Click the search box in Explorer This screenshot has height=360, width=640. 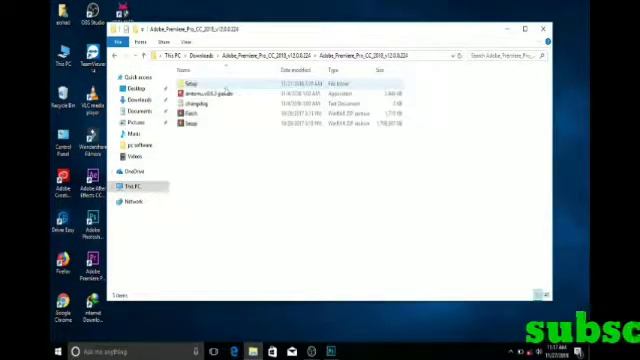pos(507,56)
